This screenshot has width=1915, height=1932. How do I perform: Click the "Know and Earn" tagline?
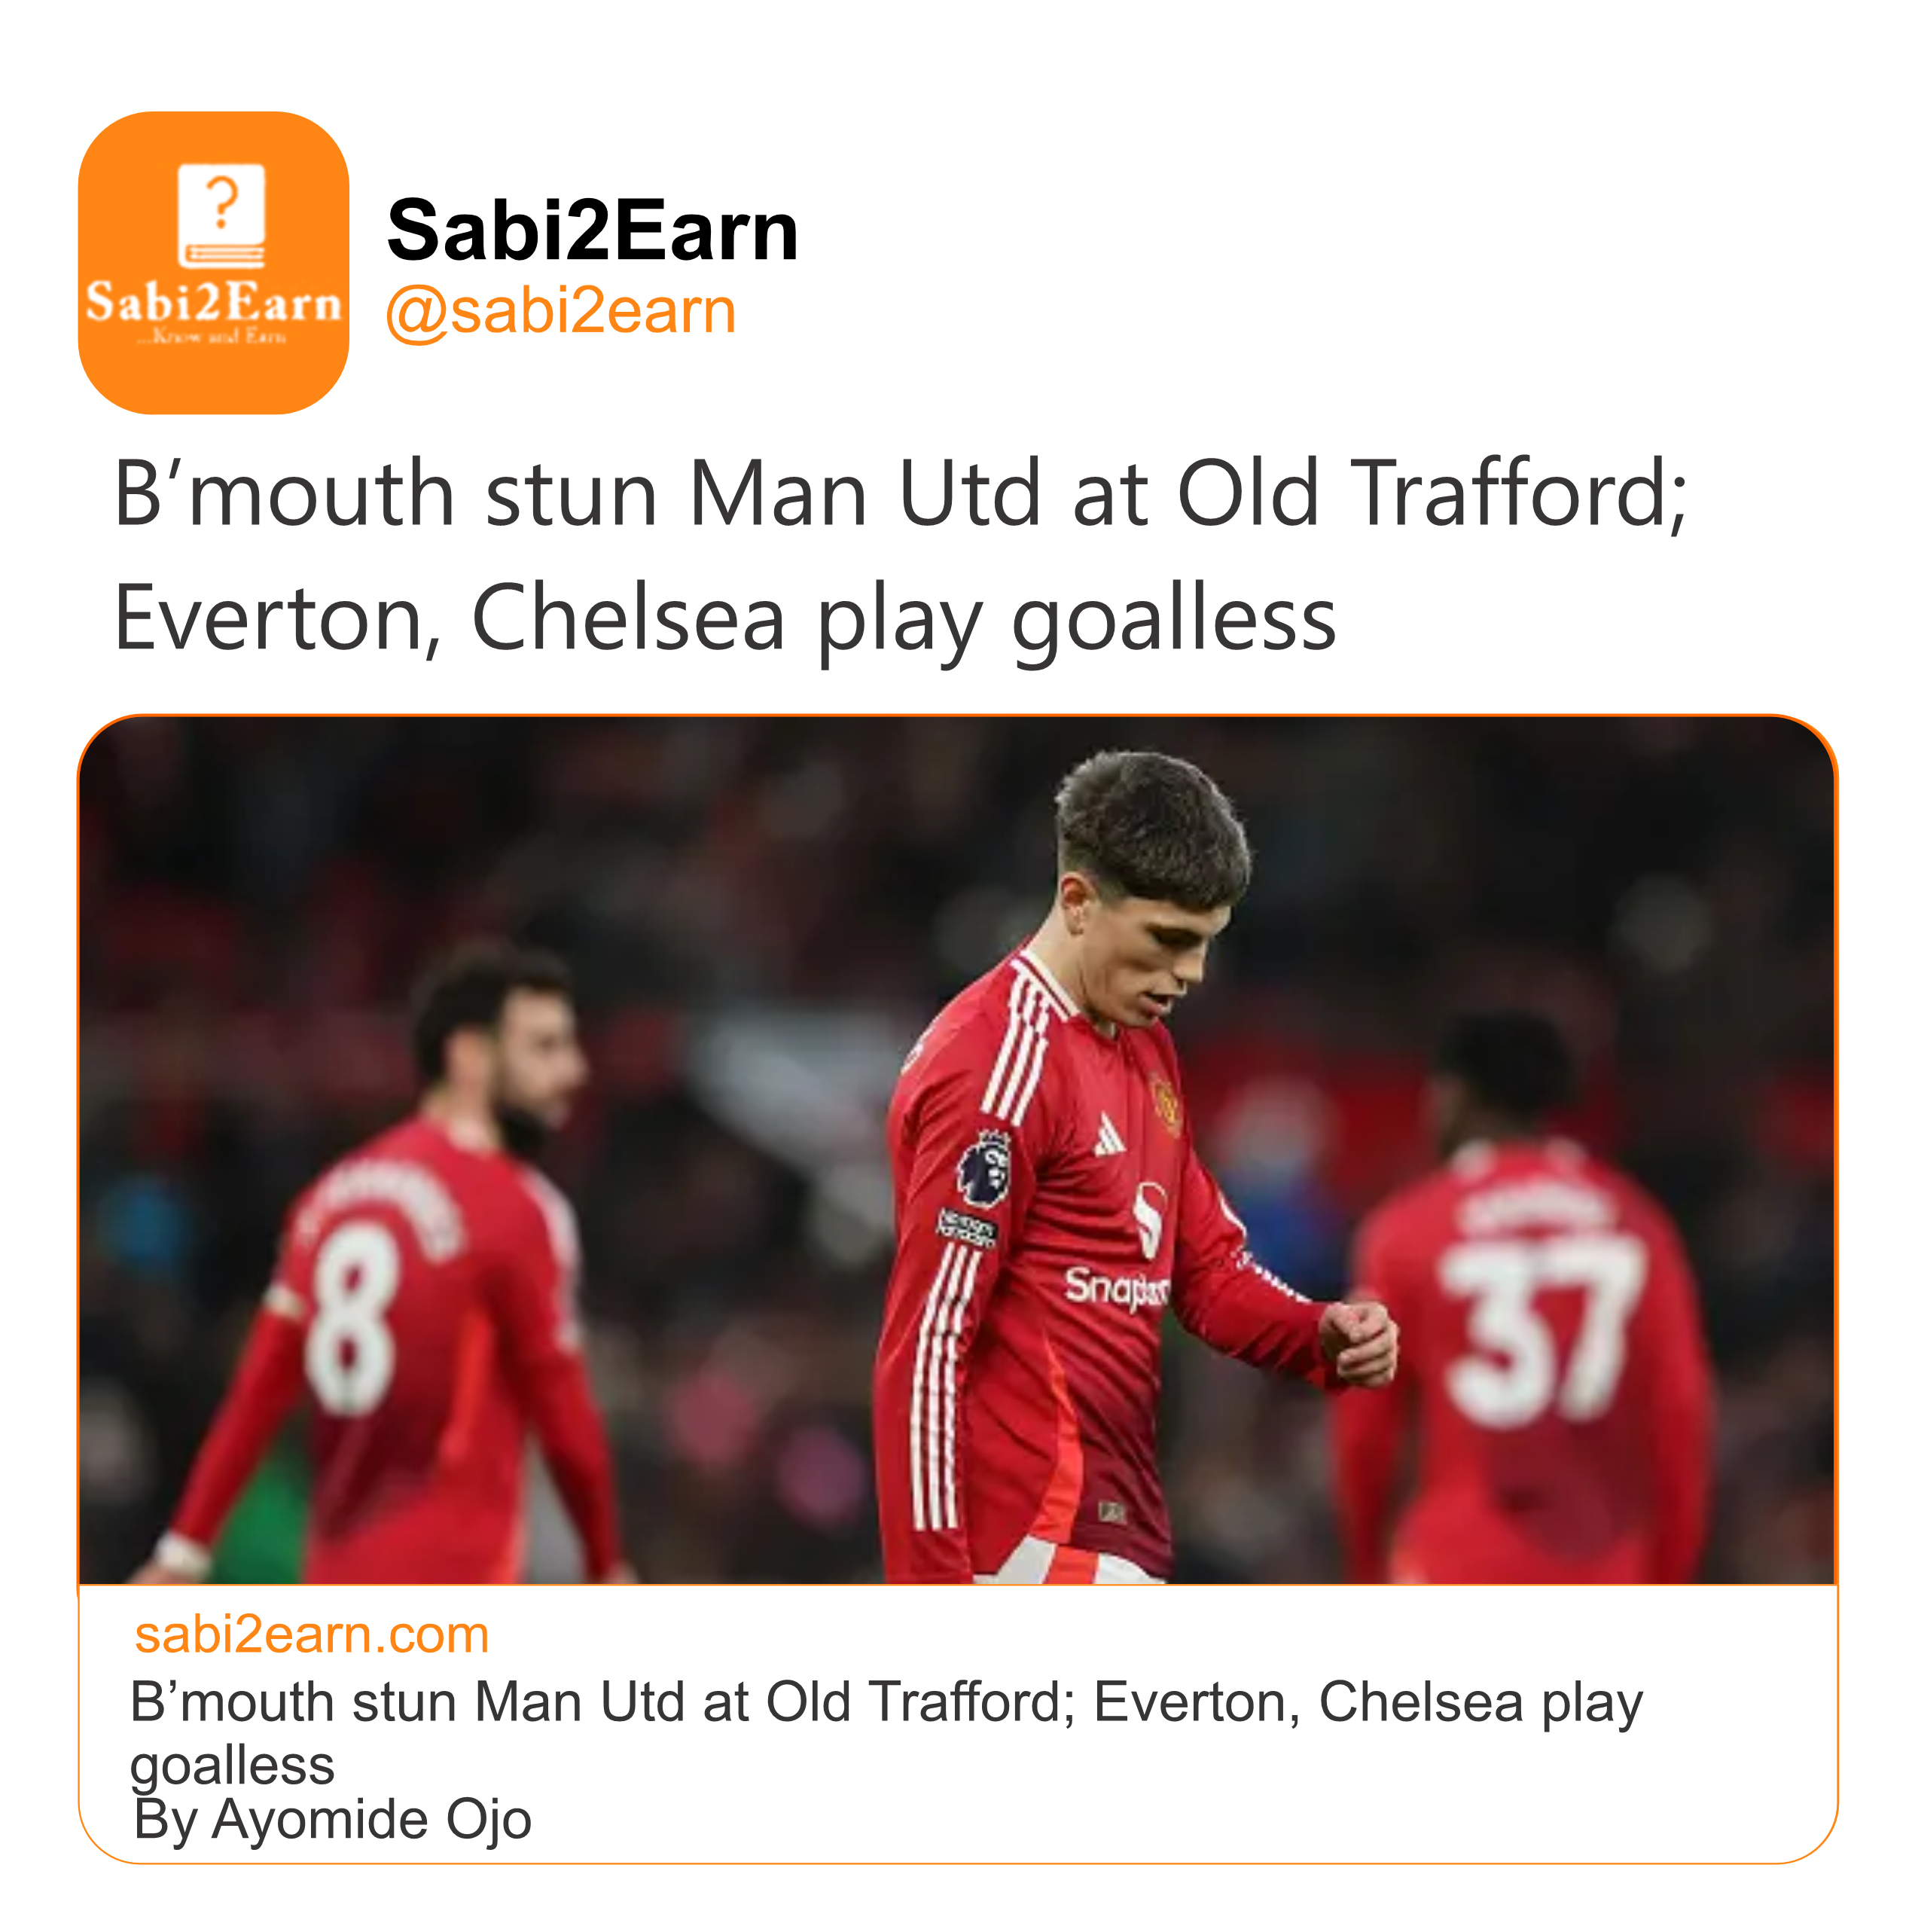point(214,337)
